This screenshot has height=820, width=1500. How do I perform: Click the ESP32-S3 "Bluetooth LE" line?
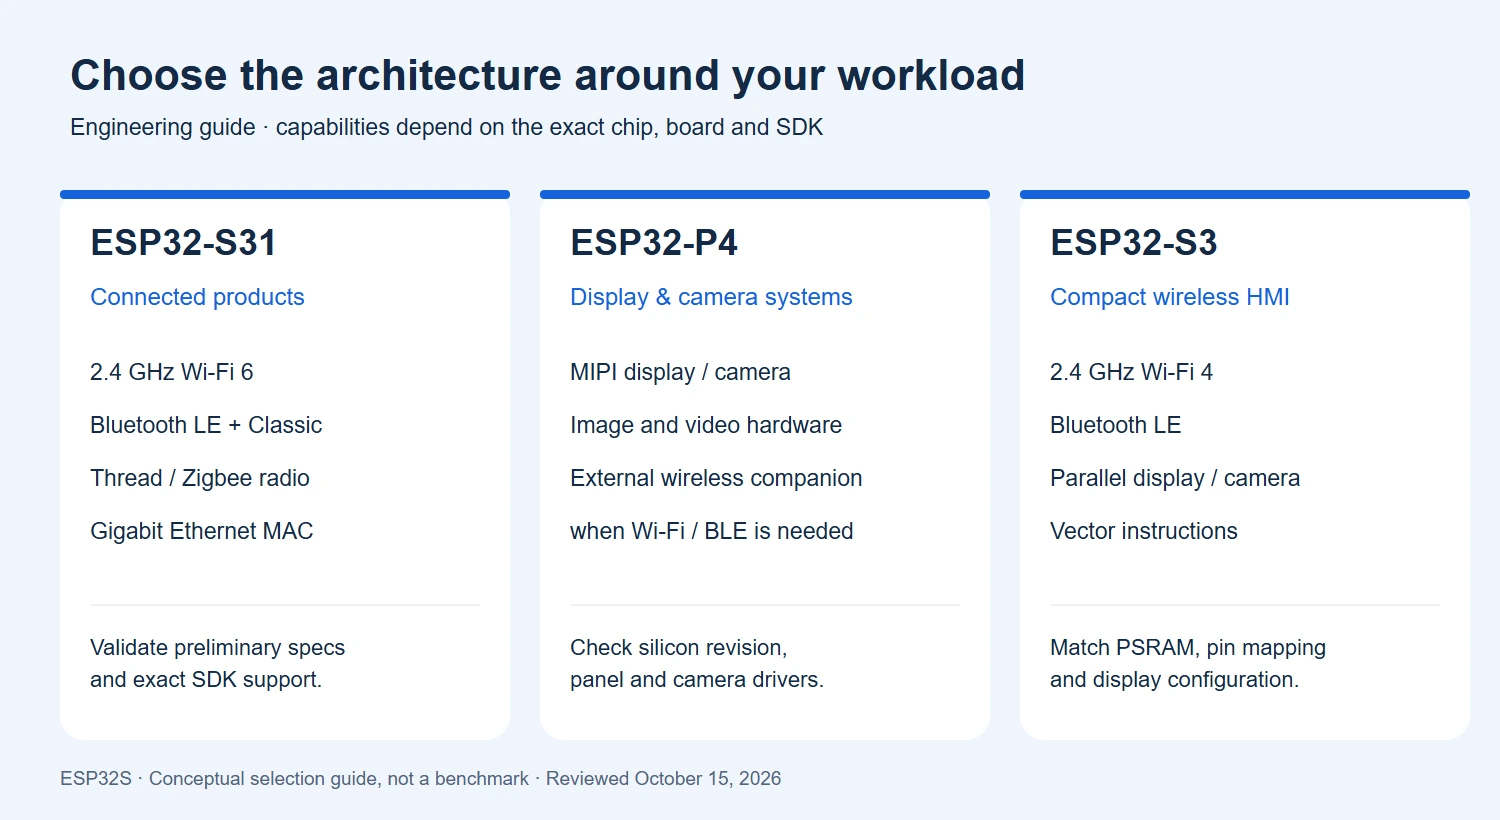pyautogui.click(x=1116, y=425)
